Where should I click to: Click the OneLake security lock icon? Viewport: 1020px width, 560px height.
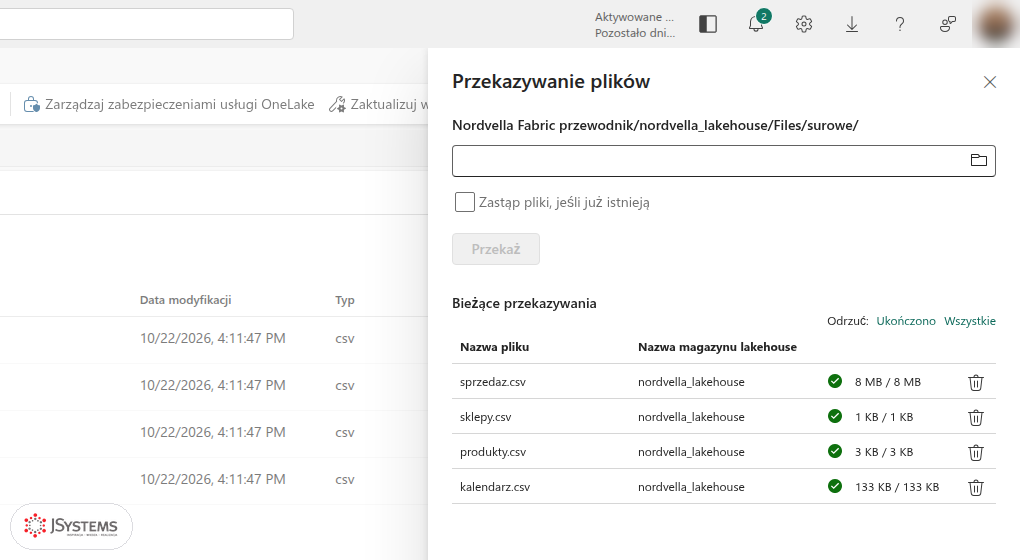tap(31, 104)
